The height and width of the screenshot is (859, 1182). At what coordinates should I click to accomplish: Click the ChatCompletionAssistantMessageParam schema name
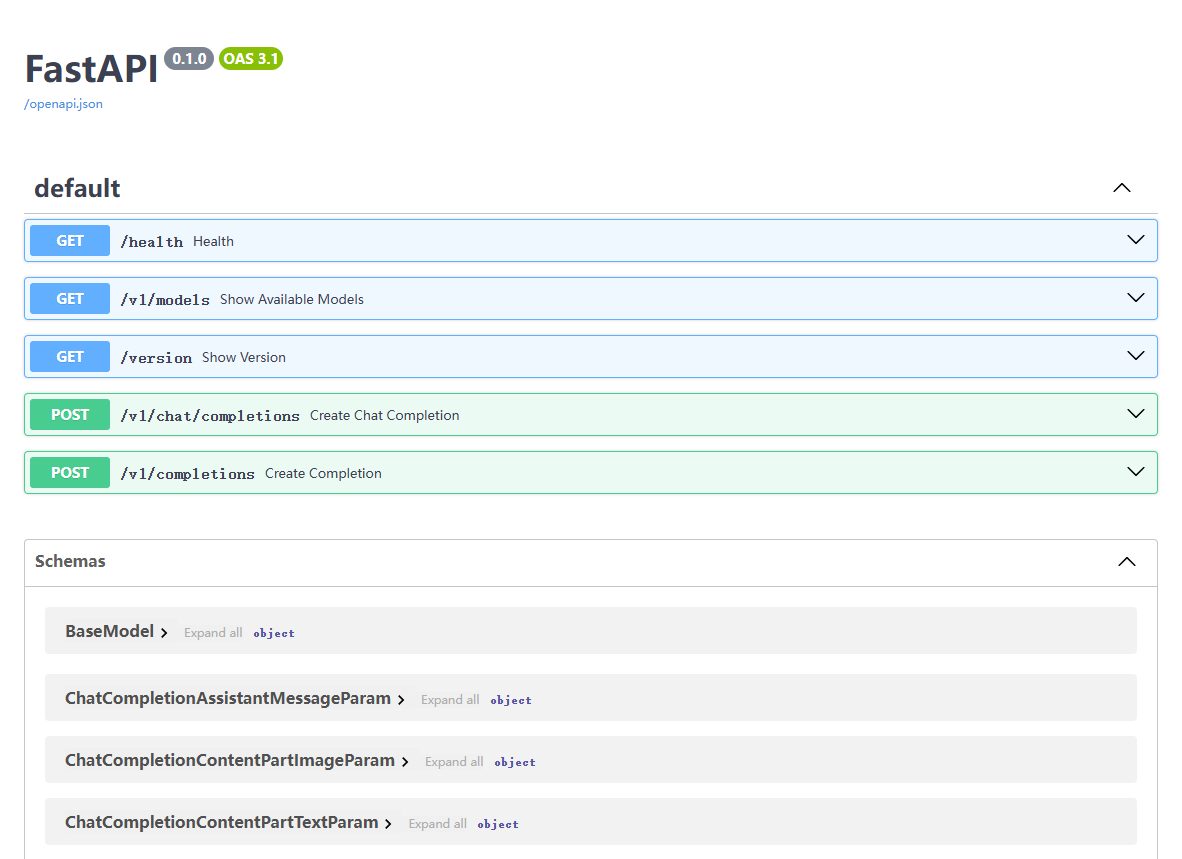pos(228,699)
